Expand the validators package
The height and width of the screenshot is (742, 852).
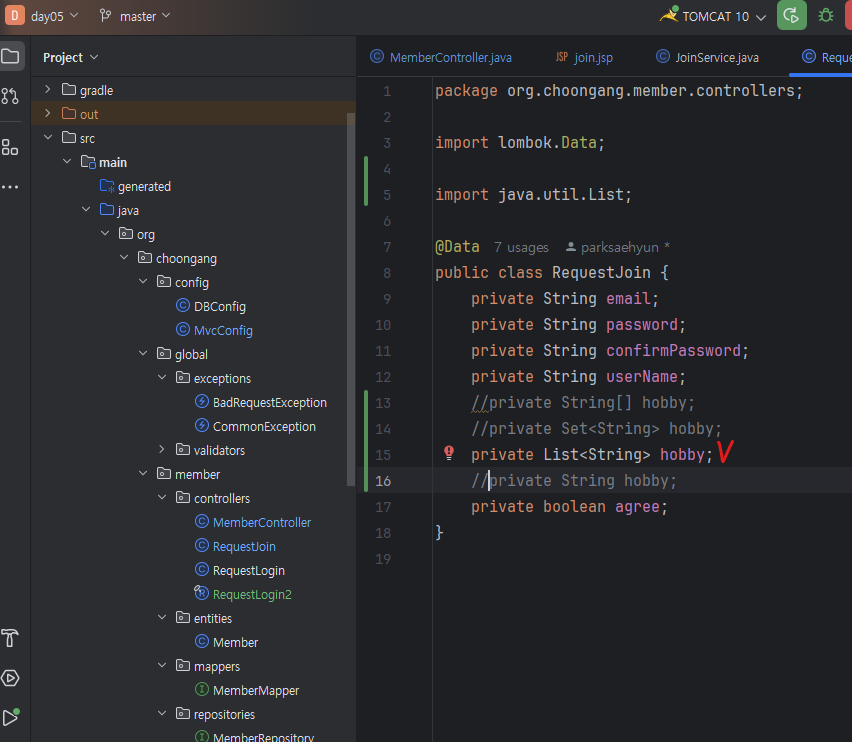(163, 450)
